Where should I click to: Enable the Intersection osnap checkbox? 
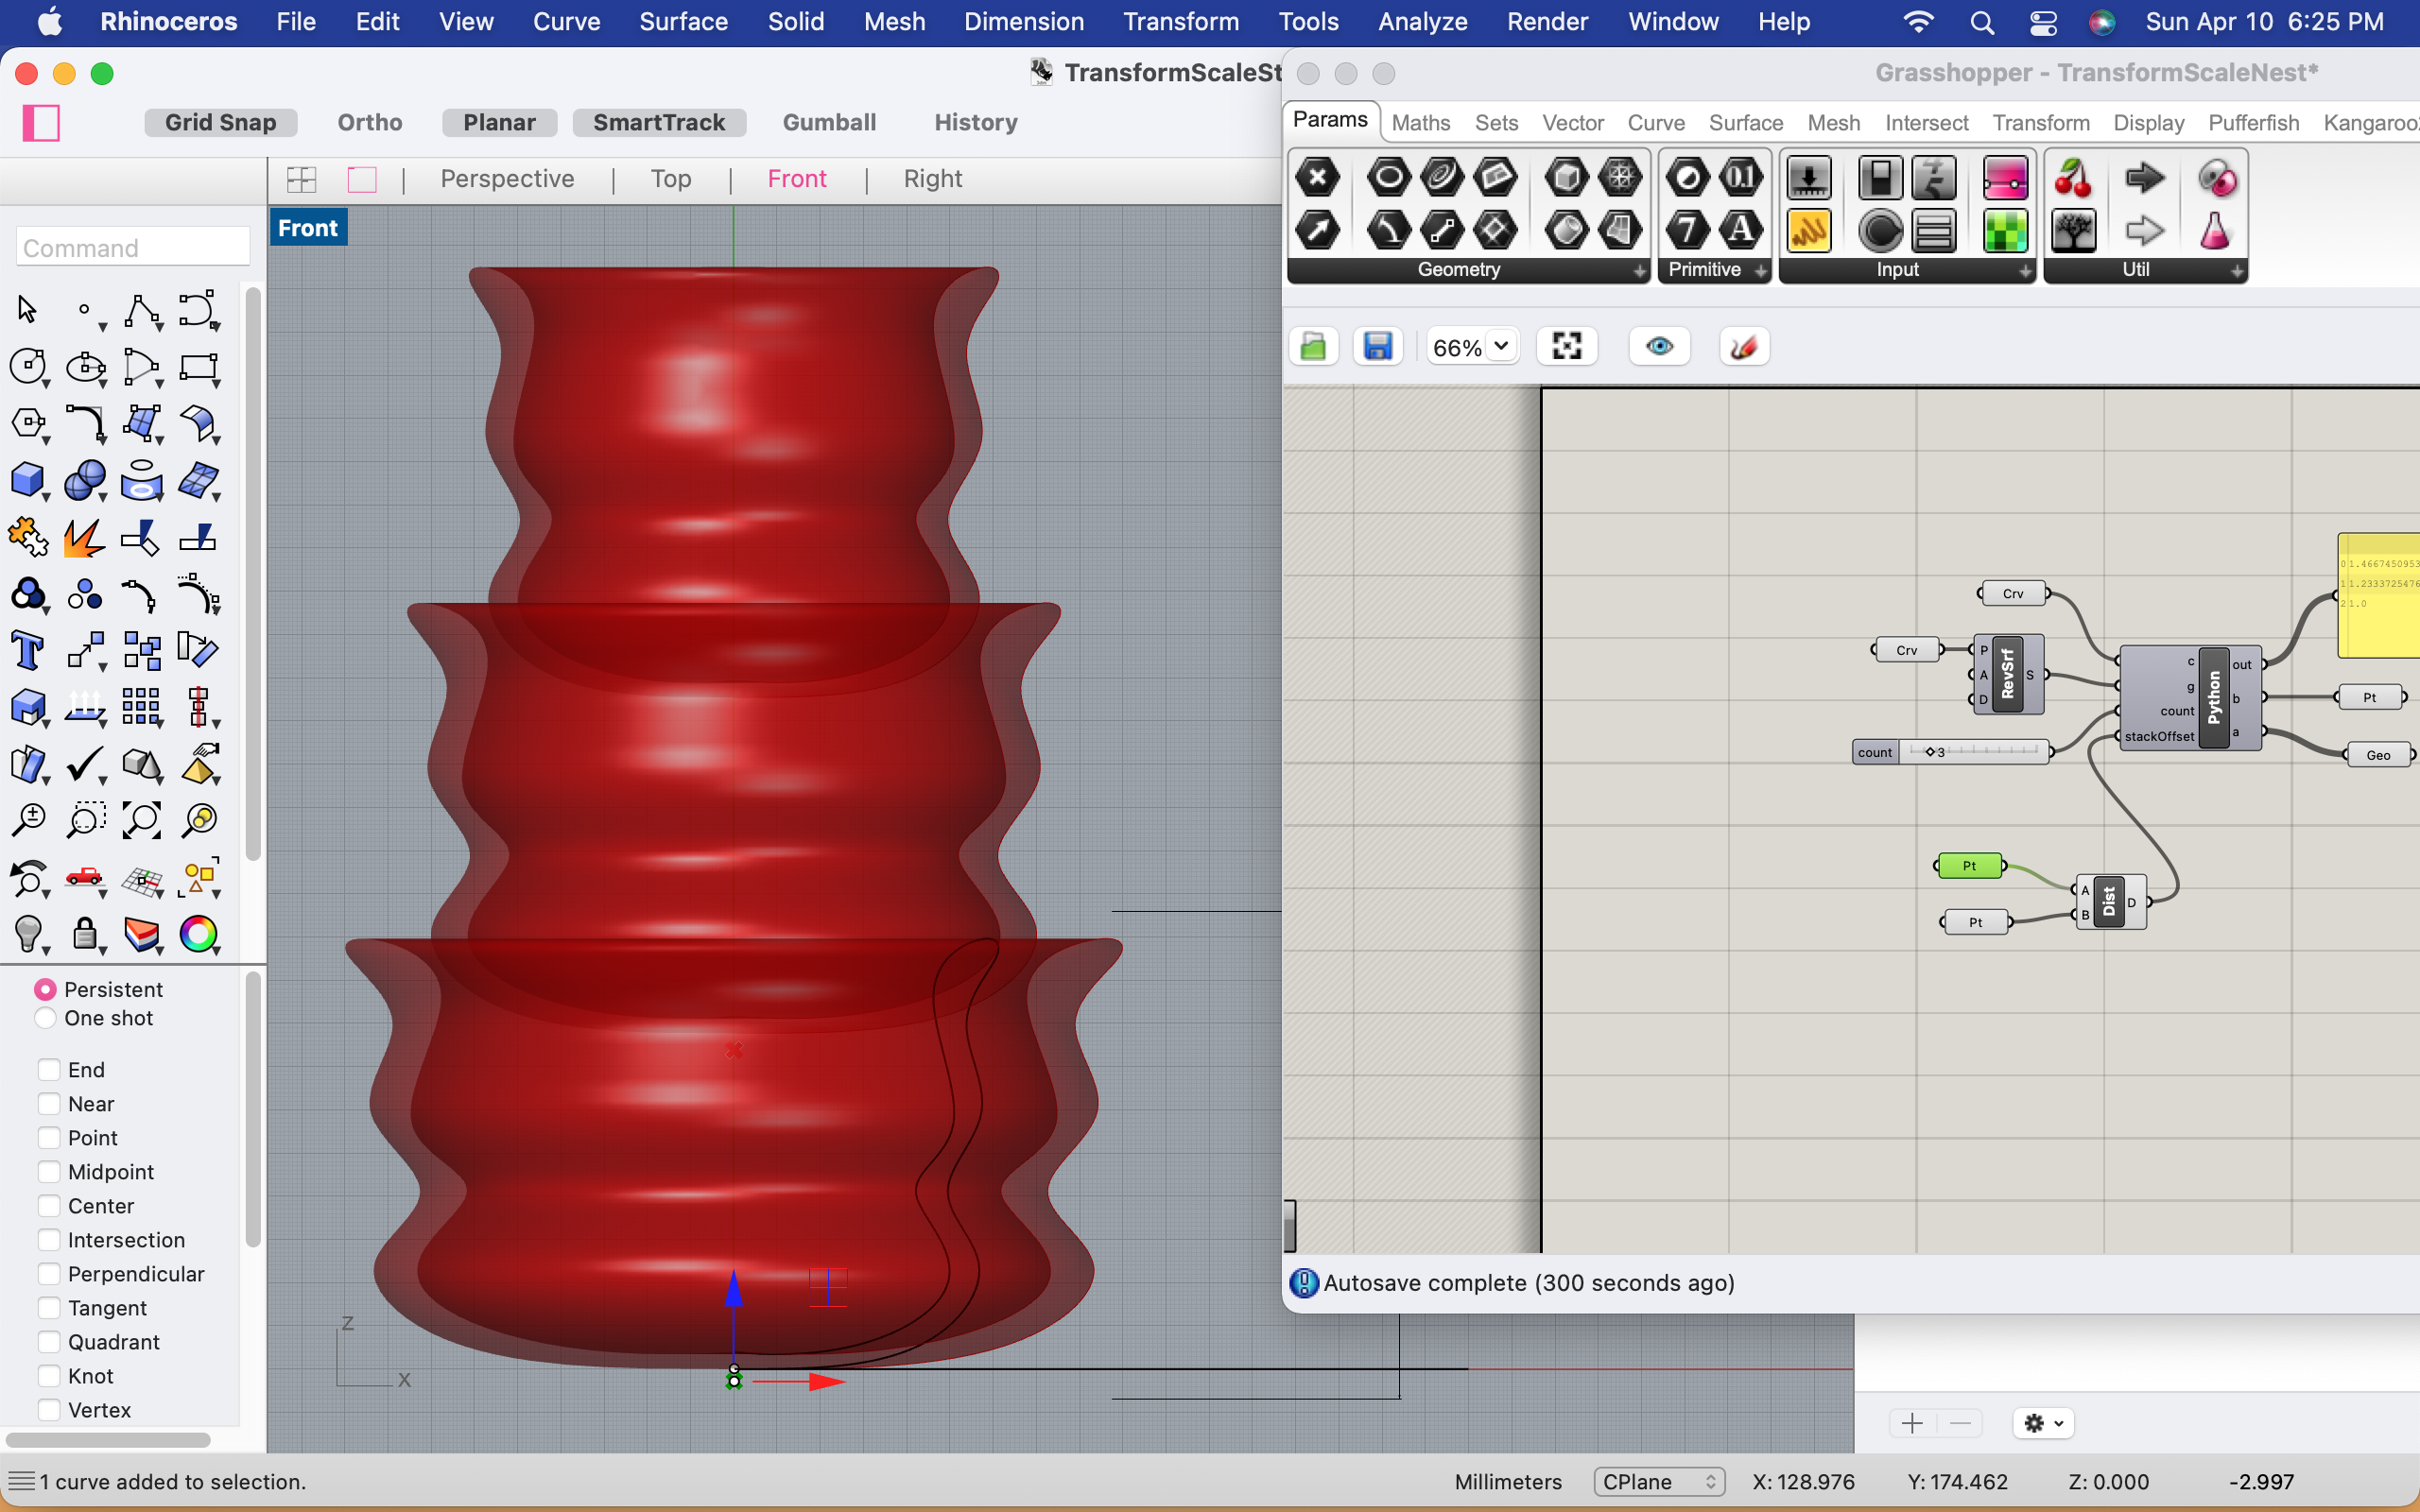(x=48, y=1240)
